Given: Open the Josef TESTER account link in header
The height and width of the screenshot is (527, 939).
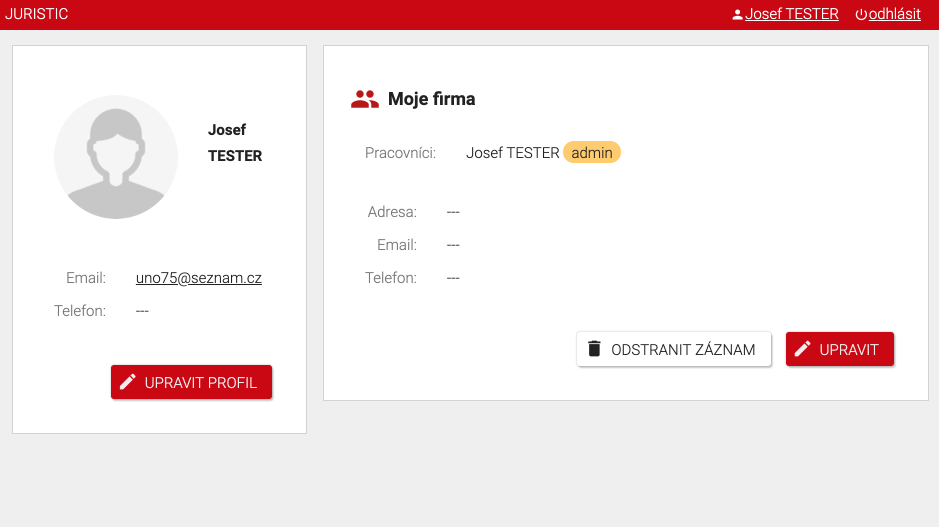Looking at the screenshot, I should pos(791,14).
